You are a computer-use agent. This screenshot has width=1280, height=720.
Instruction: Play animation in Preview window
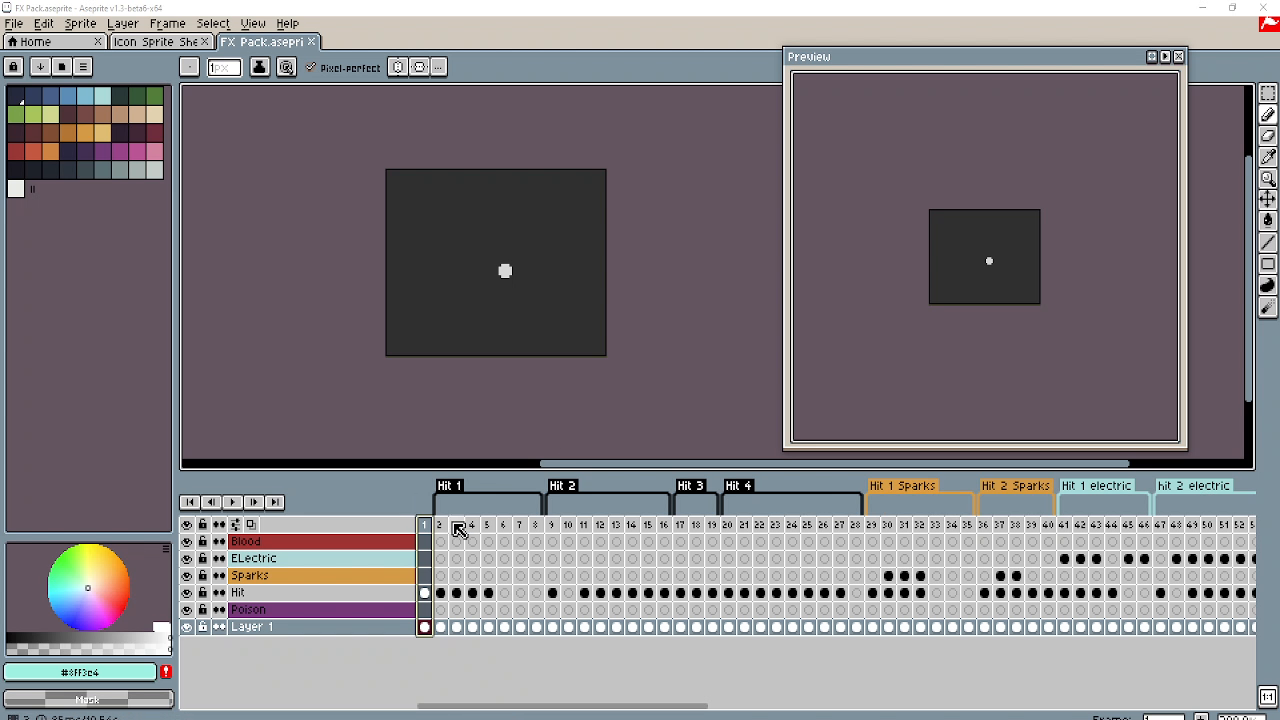[x=1165, y=57]
